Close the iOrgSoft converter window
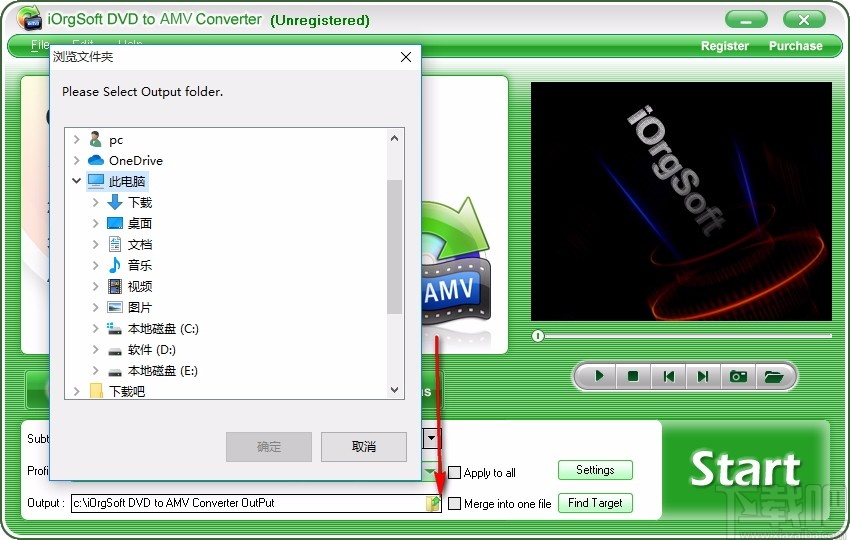 click(804, 20)
